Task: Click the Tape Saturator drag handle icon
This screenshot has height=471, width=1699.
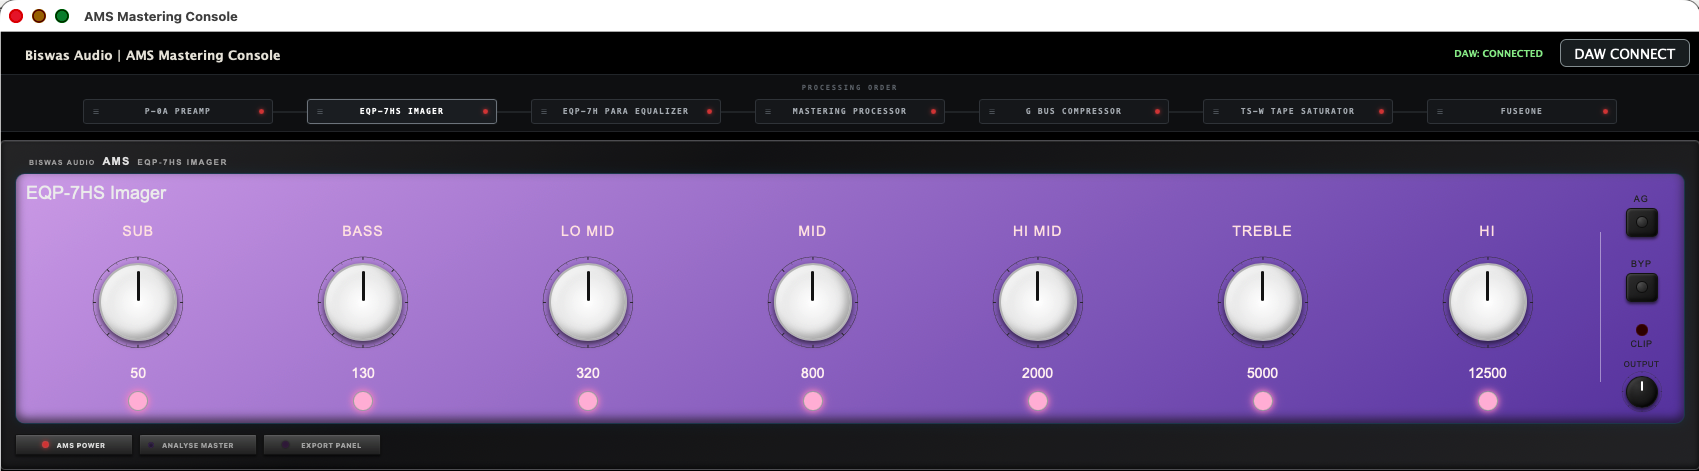Action: pyautogui.click(x=1216, y=112)
